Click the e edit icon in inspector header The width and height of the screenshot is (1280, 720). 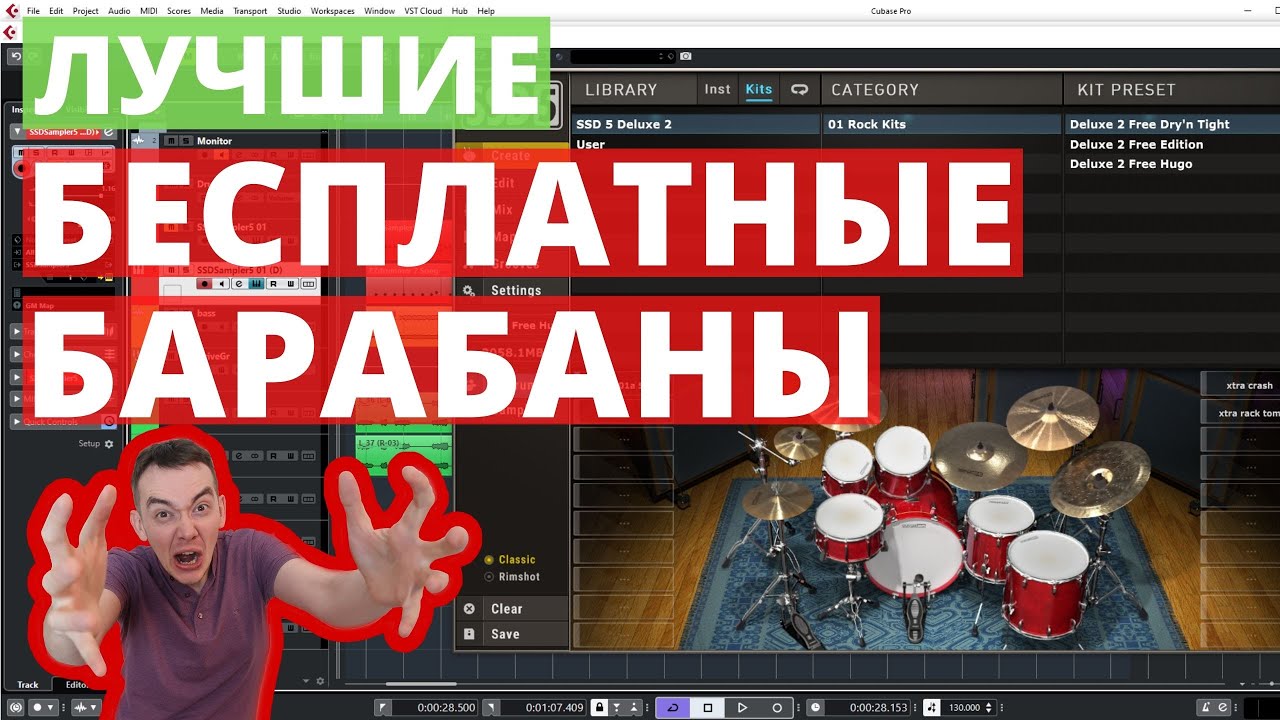[x=109, y=132]
